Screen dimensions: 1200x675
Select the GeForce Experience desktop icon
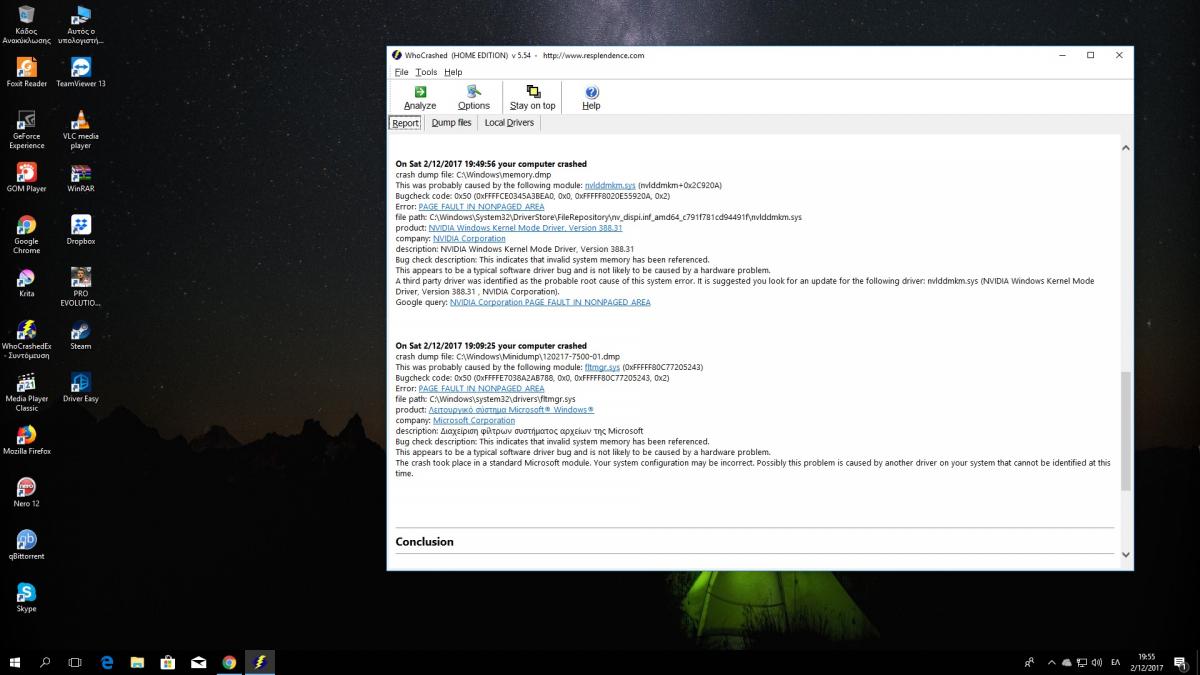coord(27,129)
